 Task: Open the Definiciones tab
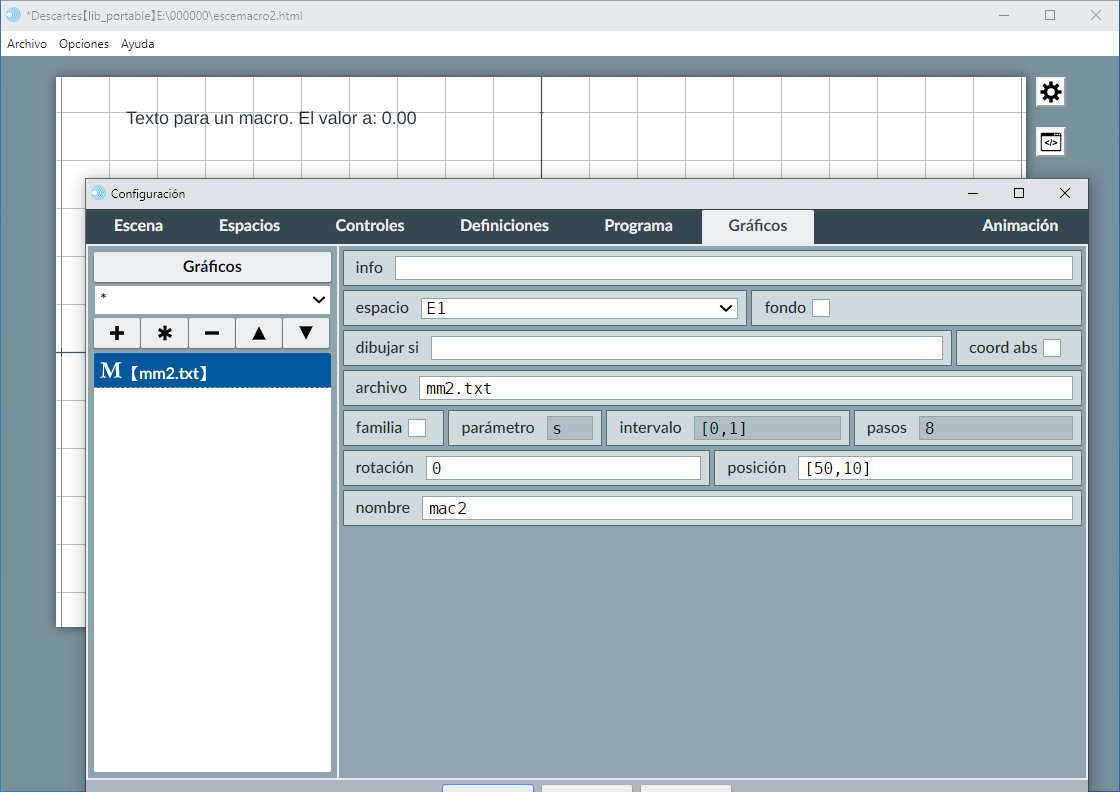504,226
